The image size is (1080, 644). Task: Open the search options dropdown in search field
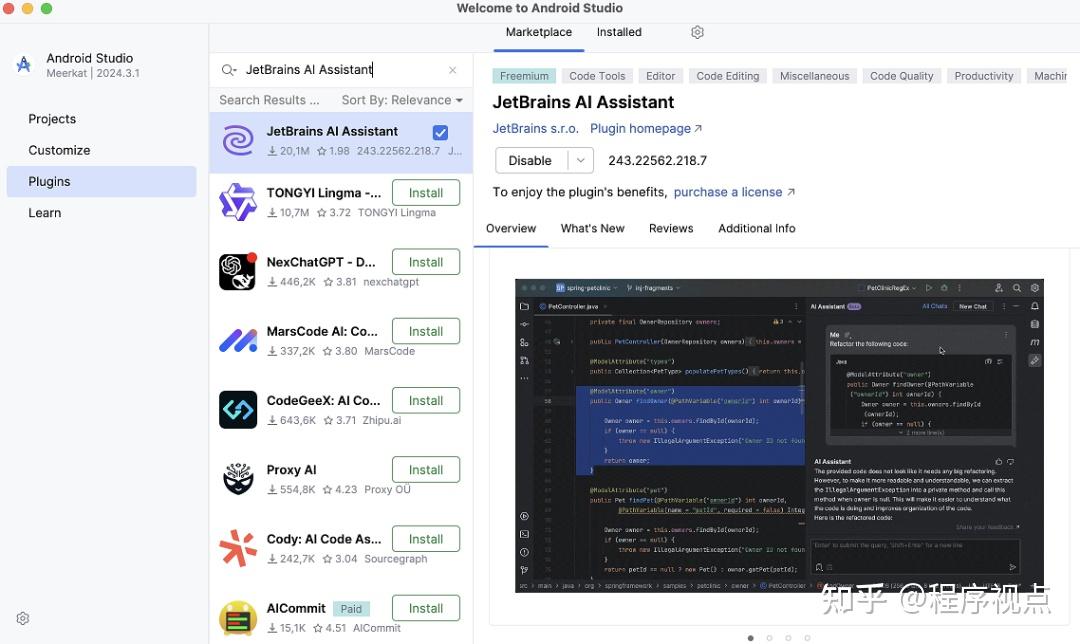point(228,70)
